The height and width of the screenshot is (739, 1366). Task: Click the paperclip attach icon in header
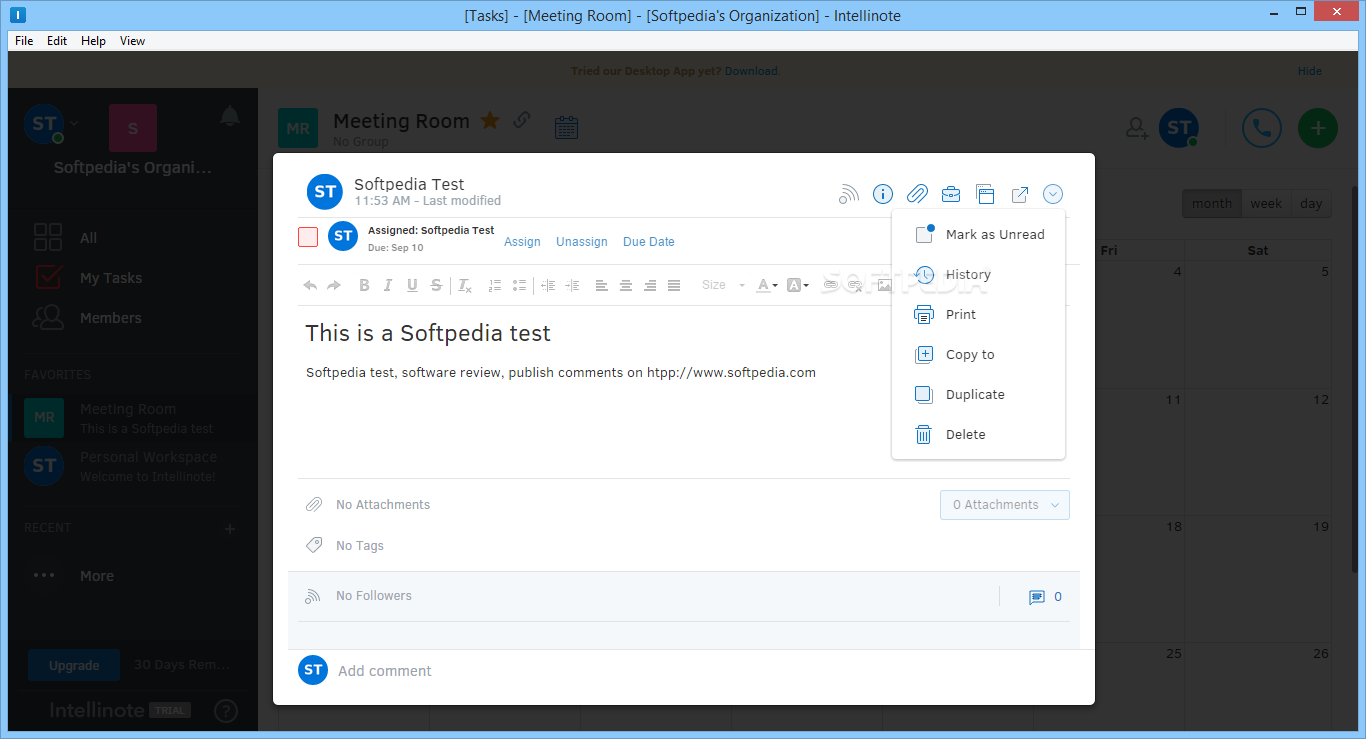pyautogui.click(x=917, y=194)
